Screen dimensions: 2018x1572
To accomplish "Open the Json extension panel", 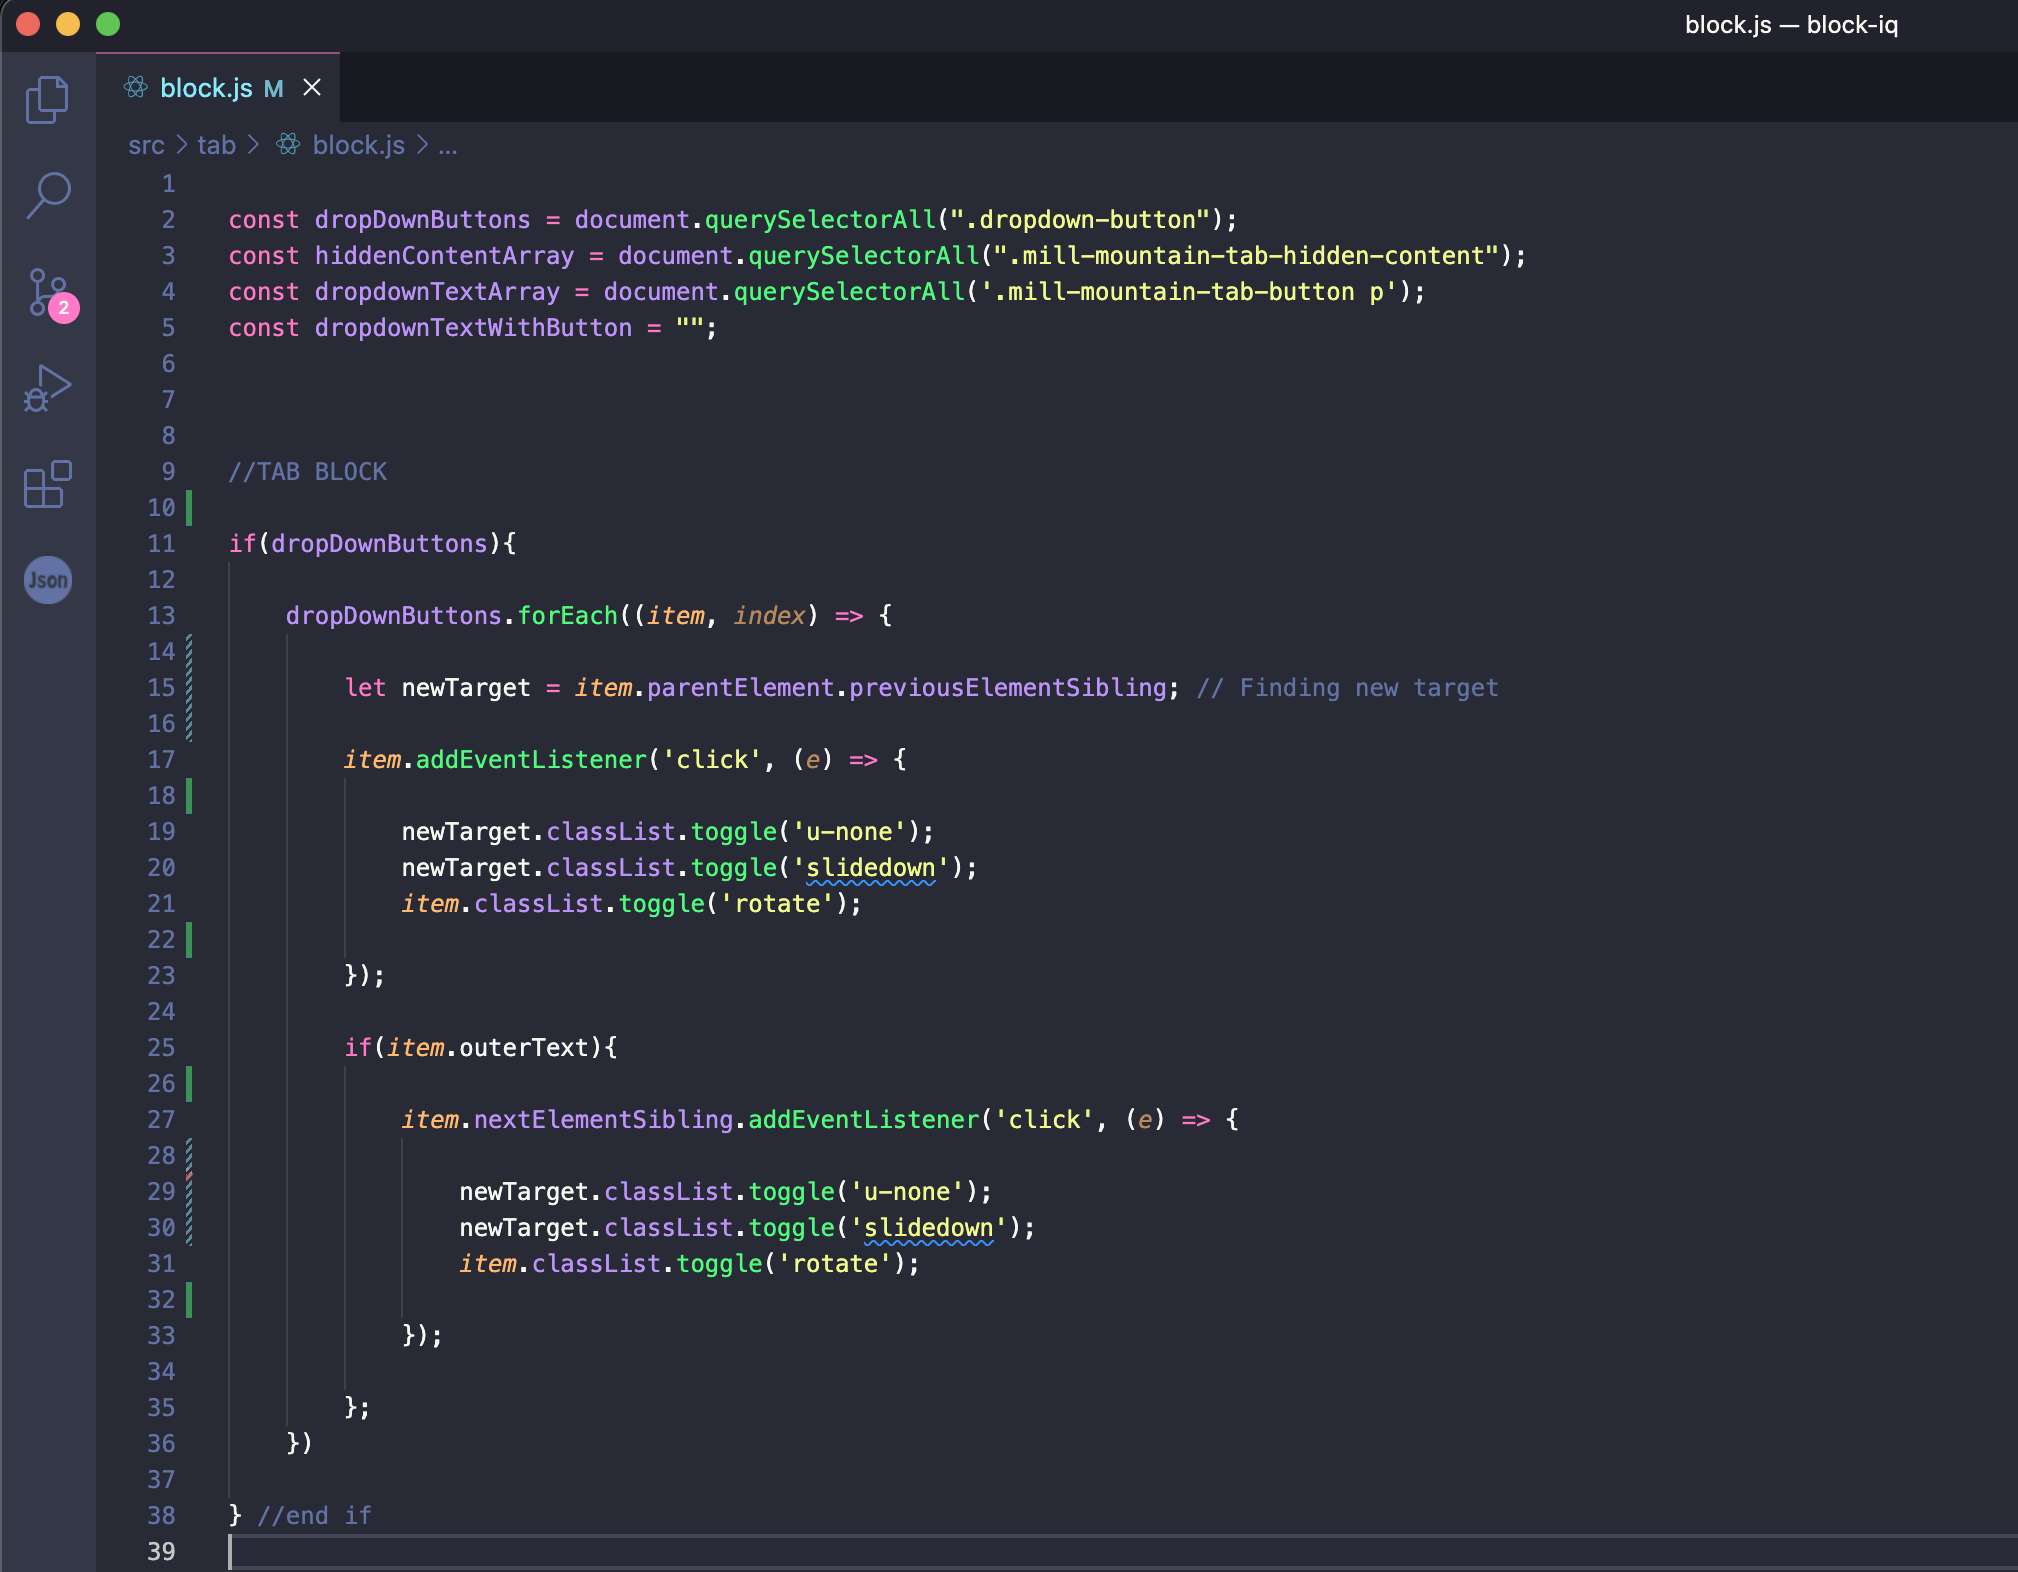I will (x=47, y=580).
